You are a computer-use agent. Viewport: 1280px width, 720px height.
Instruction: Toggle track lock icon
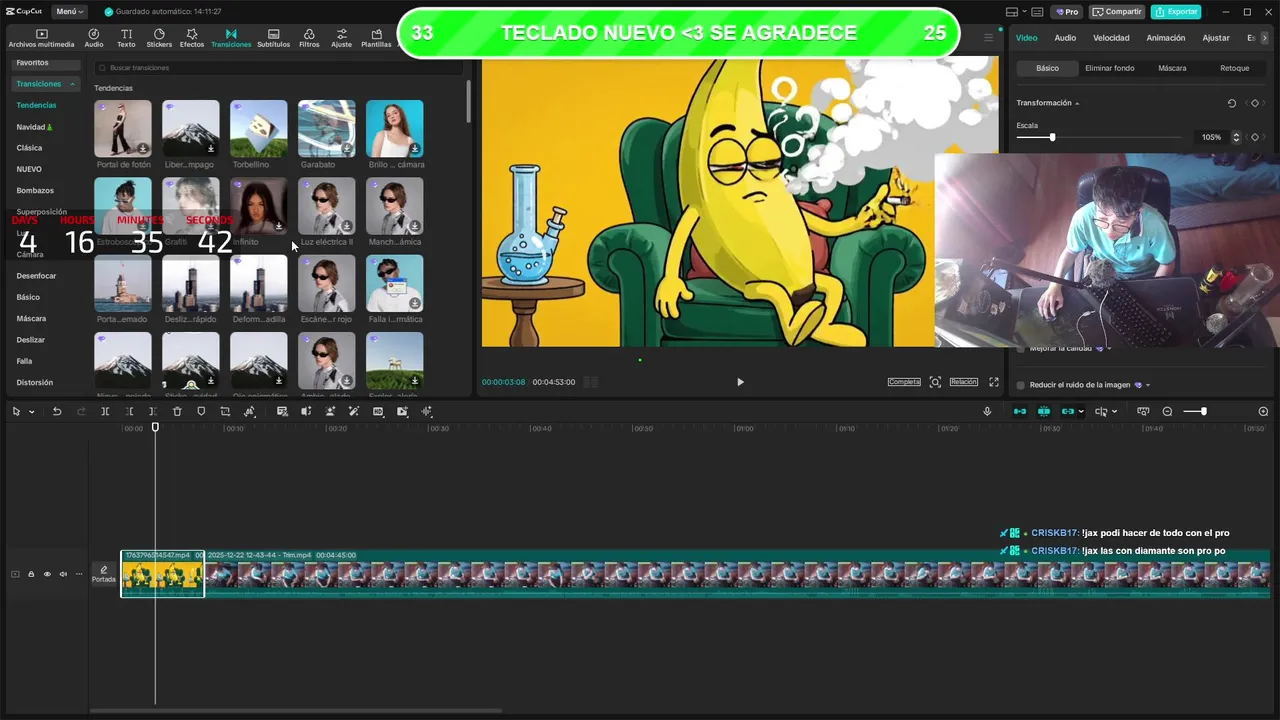[x=31, y=574]
